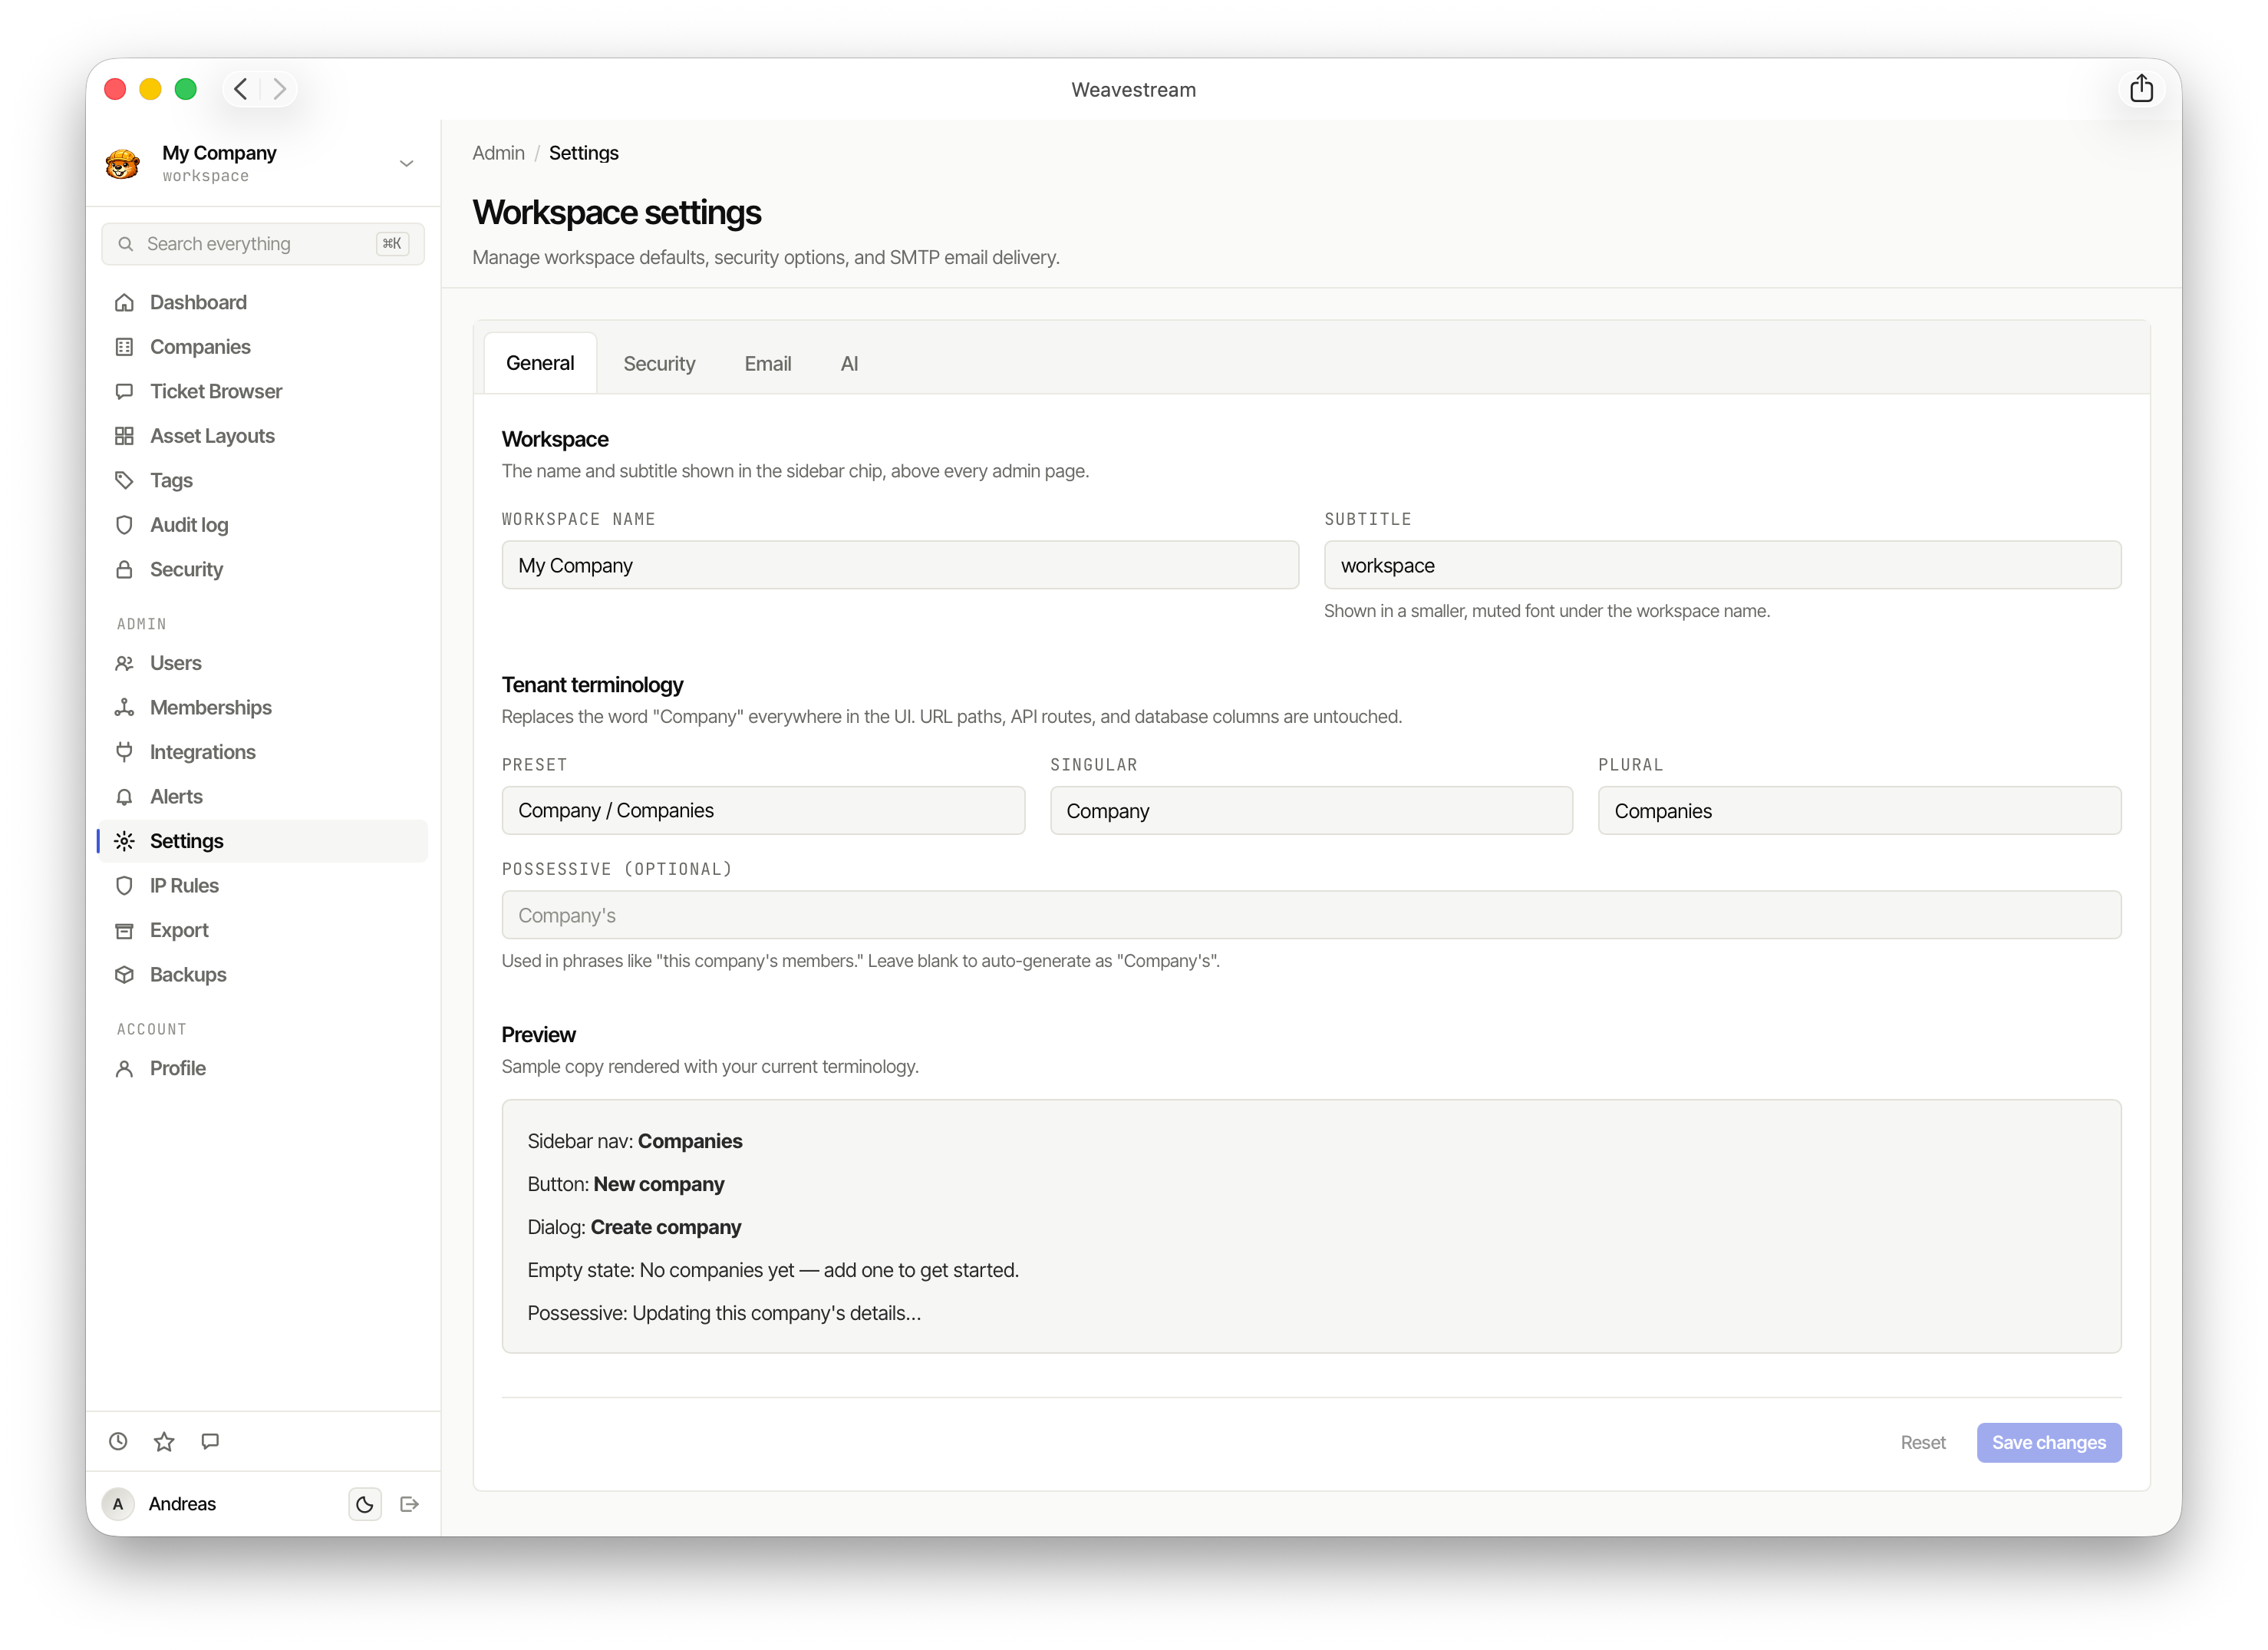Open the Preset Company / Companies dropdown

pos(763,810)
